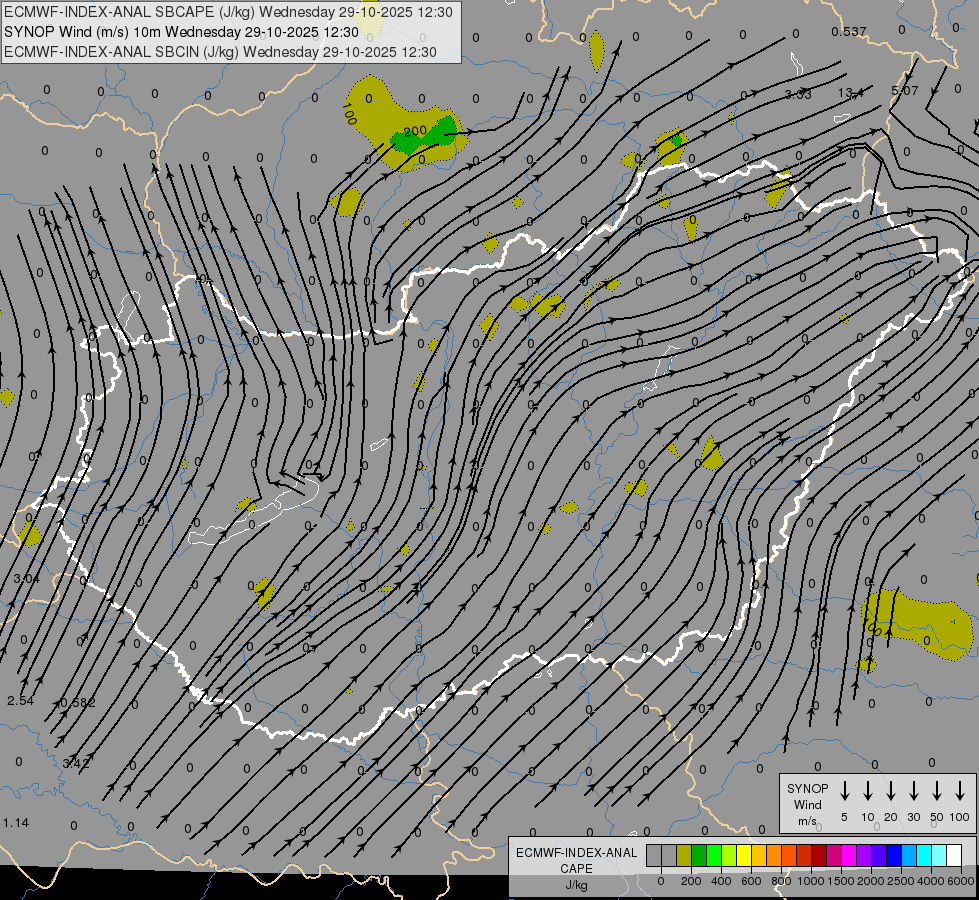Select the white CAPE legend swatch
979x900 pixels.
coord(953,855)
